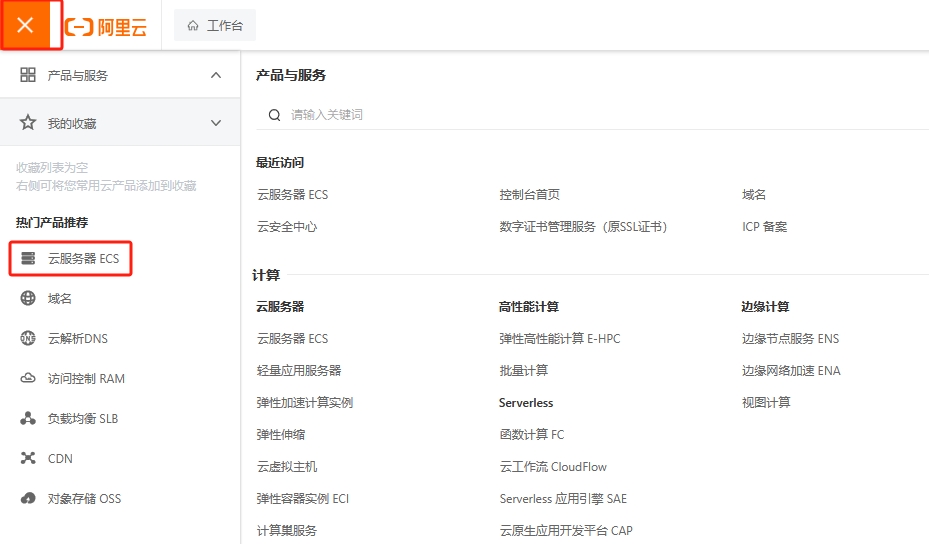929x544 pixels.
Task: Open 域名 in the hot products list
Action: pos(59,299)
